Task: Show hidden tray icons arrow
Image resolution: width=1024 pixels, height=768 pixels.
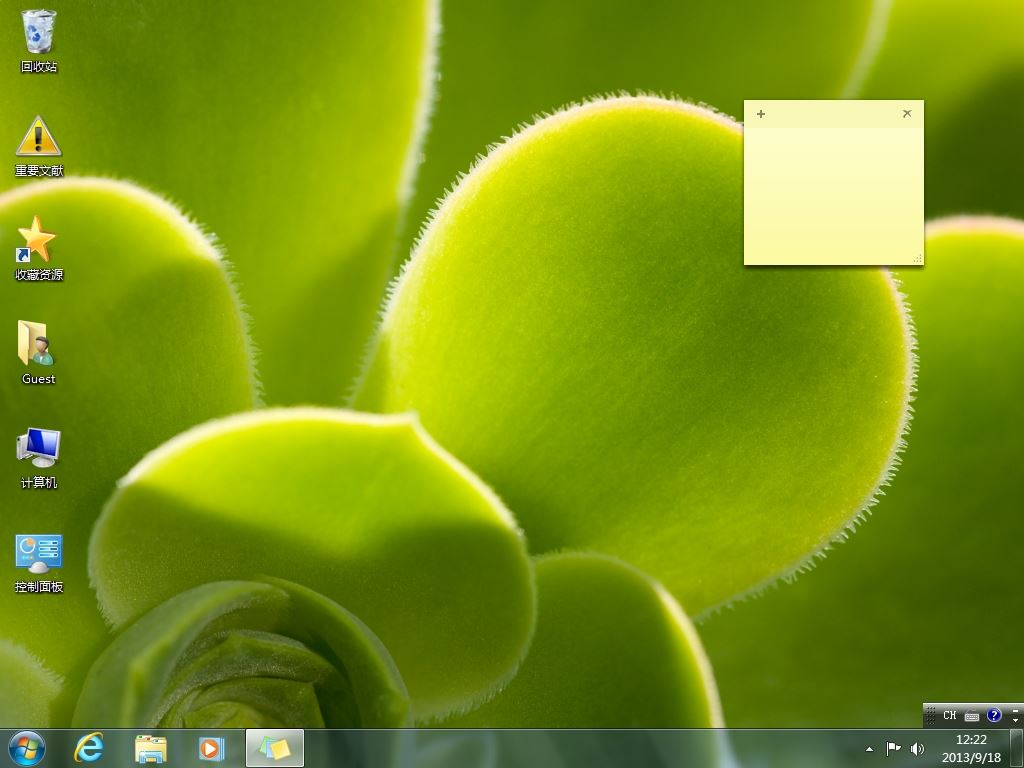Action: pyautogui.click(x=869, y=749)
